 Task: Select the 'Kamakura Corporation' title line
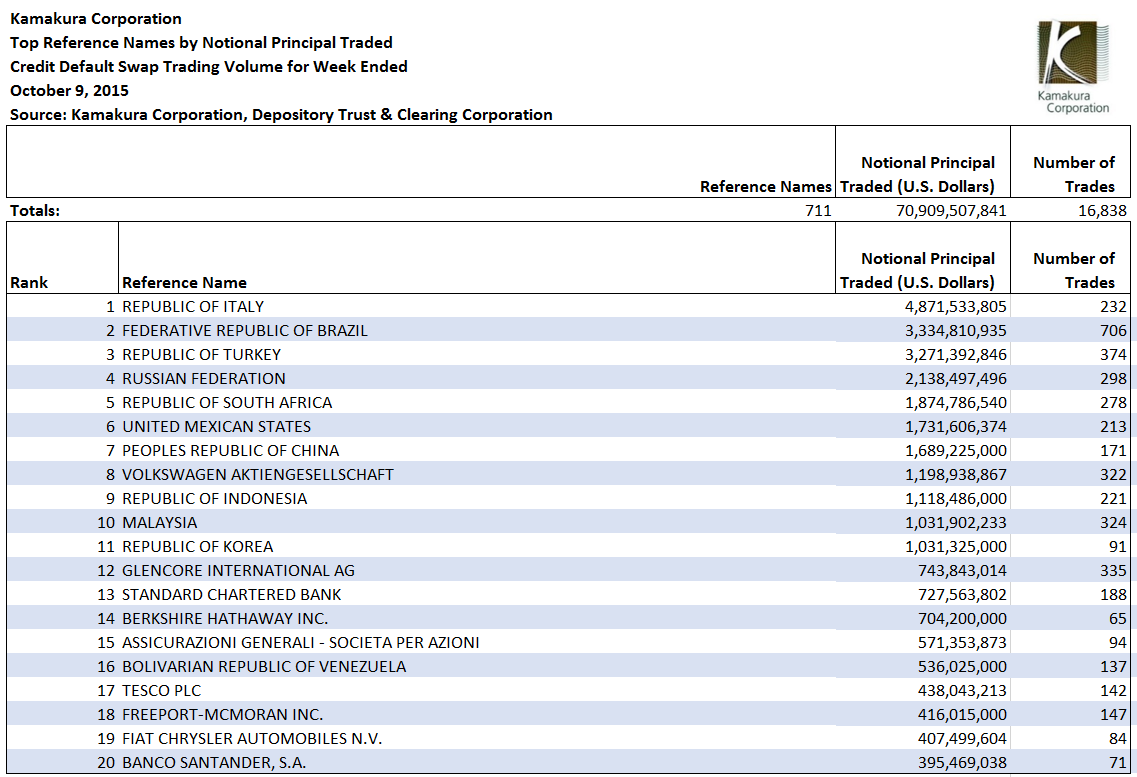click(96, 19)
